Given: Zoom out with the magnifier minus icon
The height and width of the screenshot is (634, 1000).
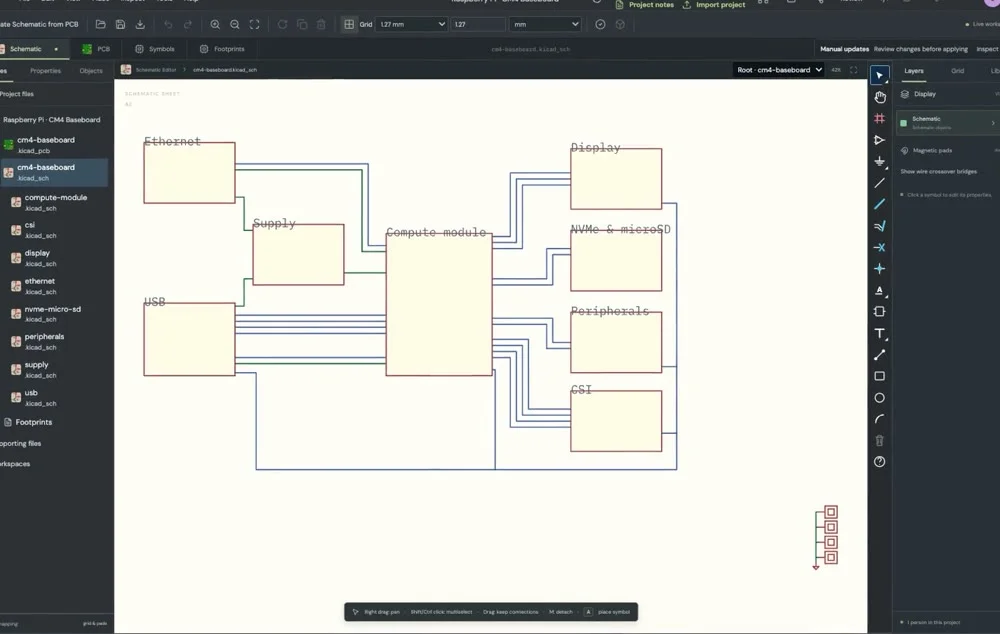Looking at the screenshot, I should (x=235, y=24).
